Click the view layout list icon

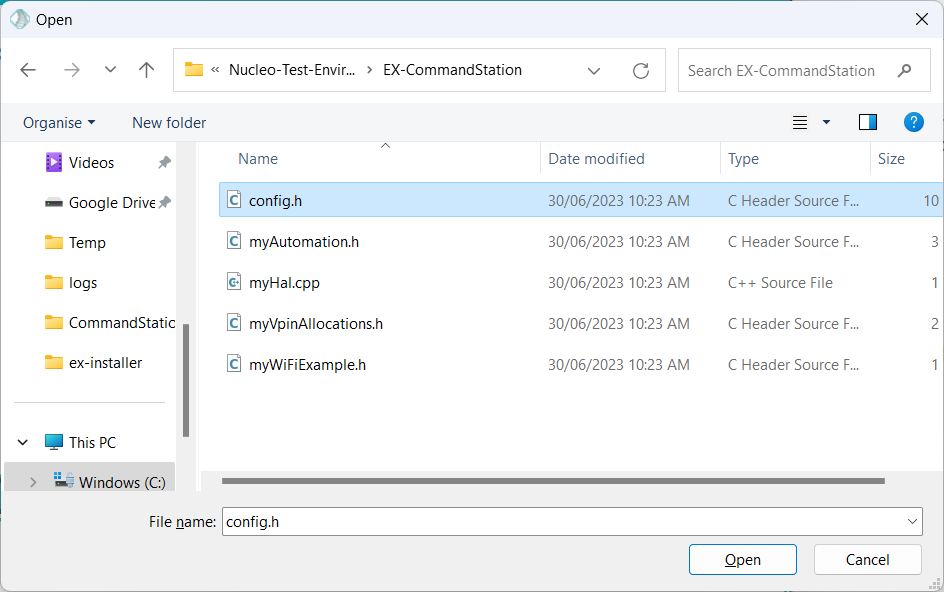[800, 122]
